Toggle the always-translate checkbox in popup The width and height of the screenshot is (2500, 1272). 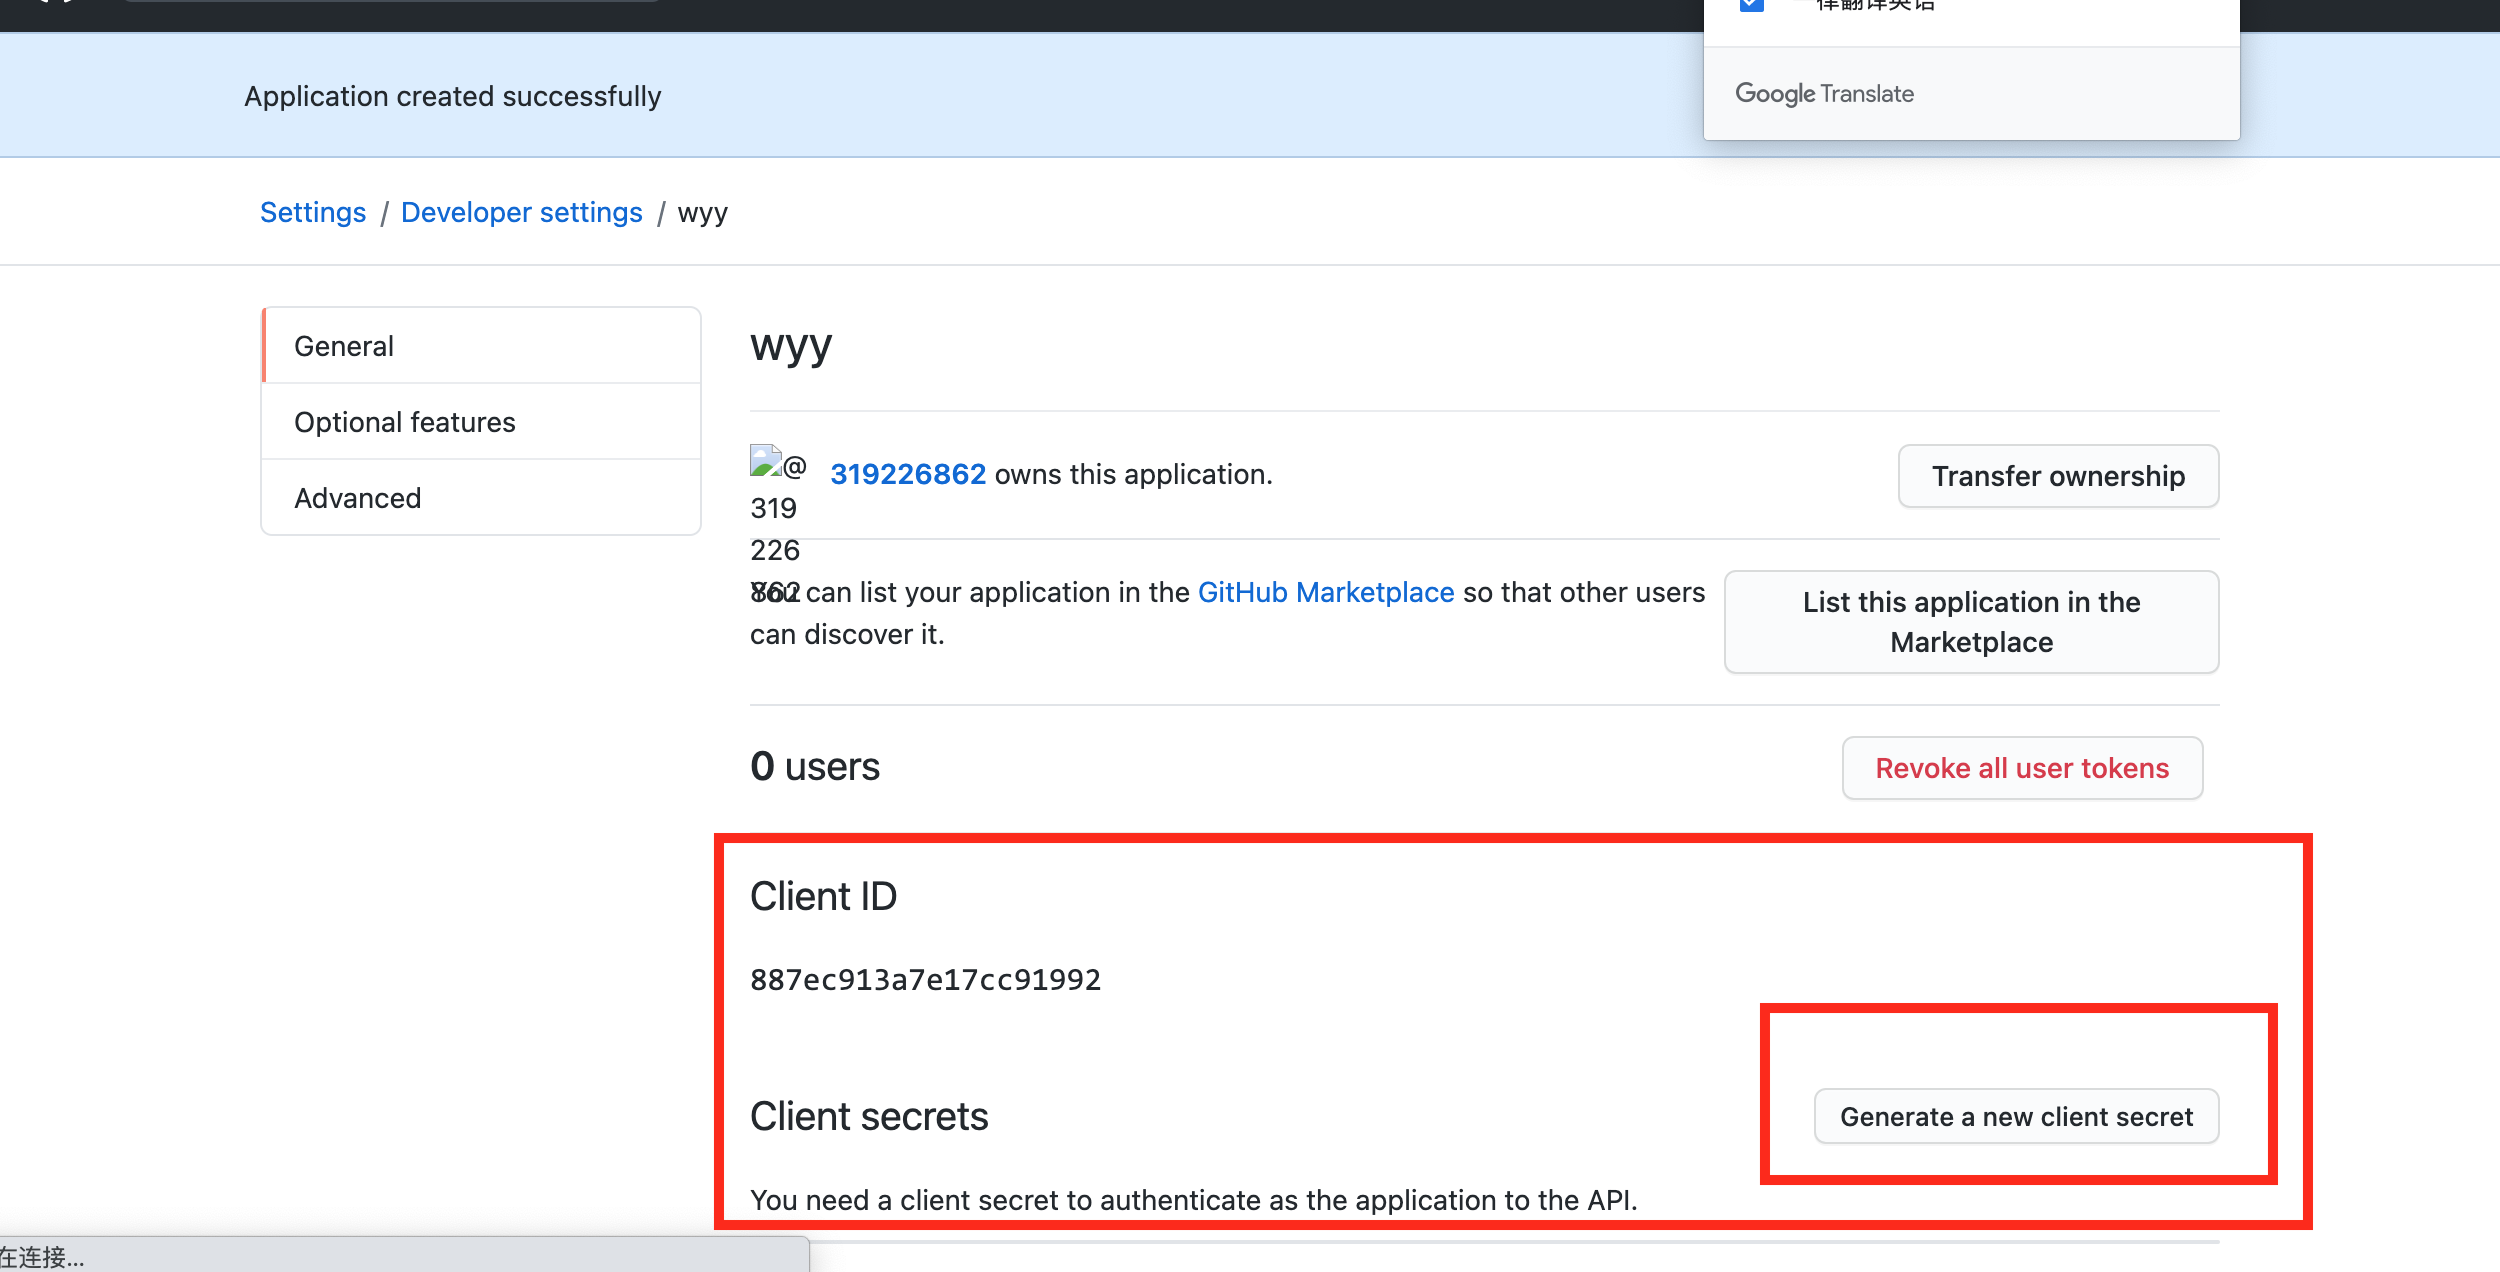[x=1751, y=5]
